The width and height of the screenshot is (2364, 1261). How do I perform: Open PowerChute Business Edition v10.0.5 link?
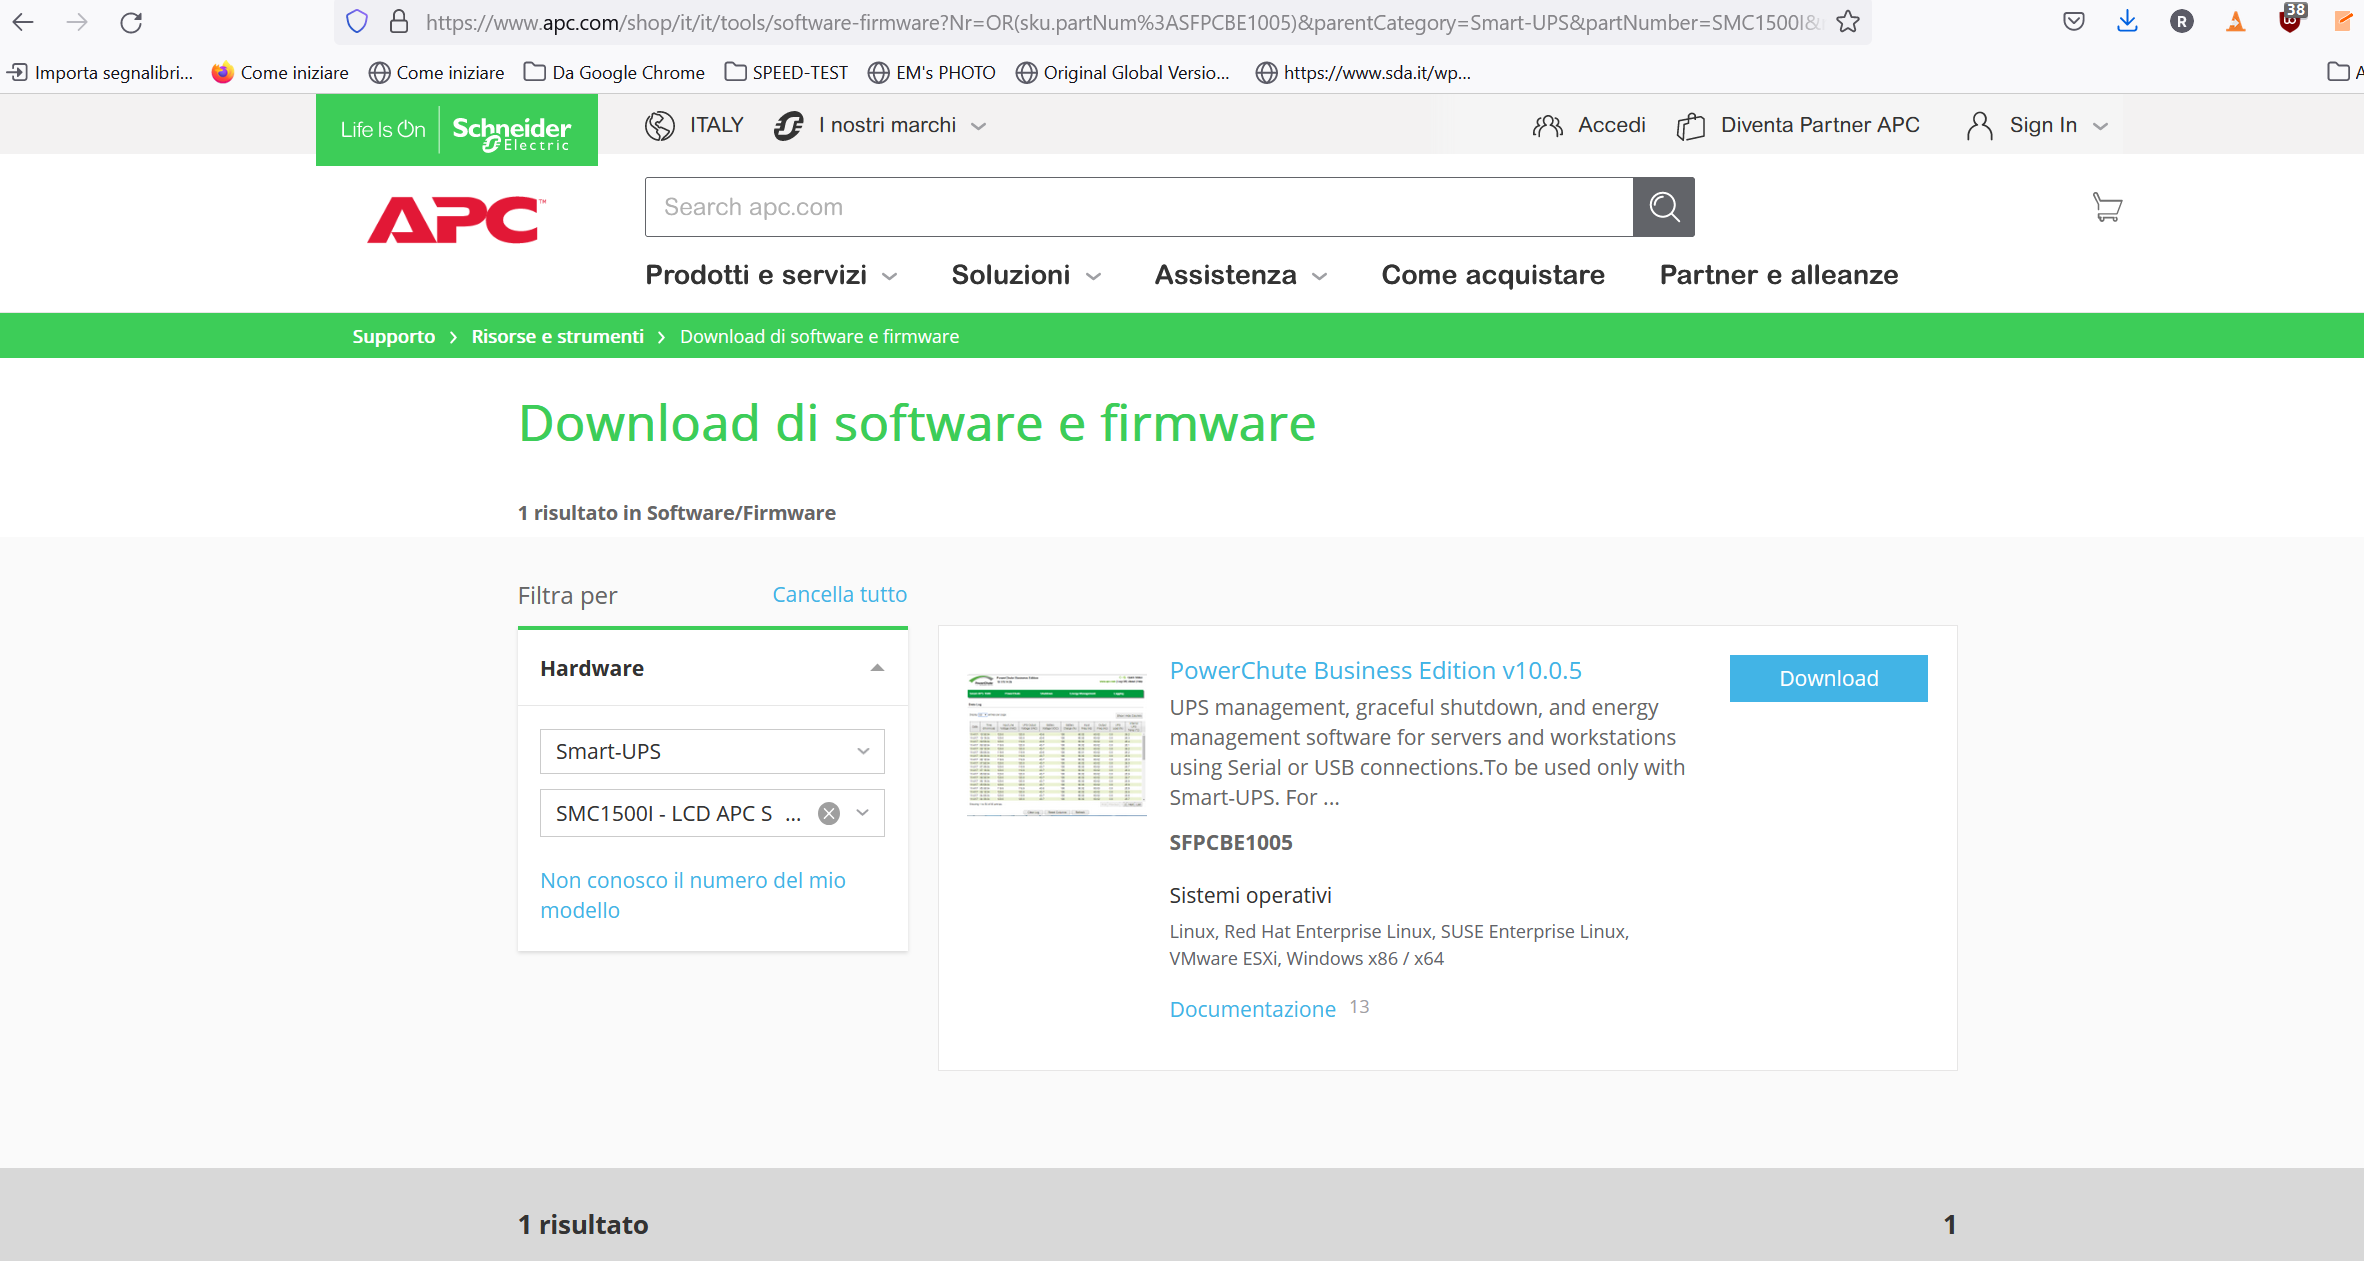click(1375, 670)
